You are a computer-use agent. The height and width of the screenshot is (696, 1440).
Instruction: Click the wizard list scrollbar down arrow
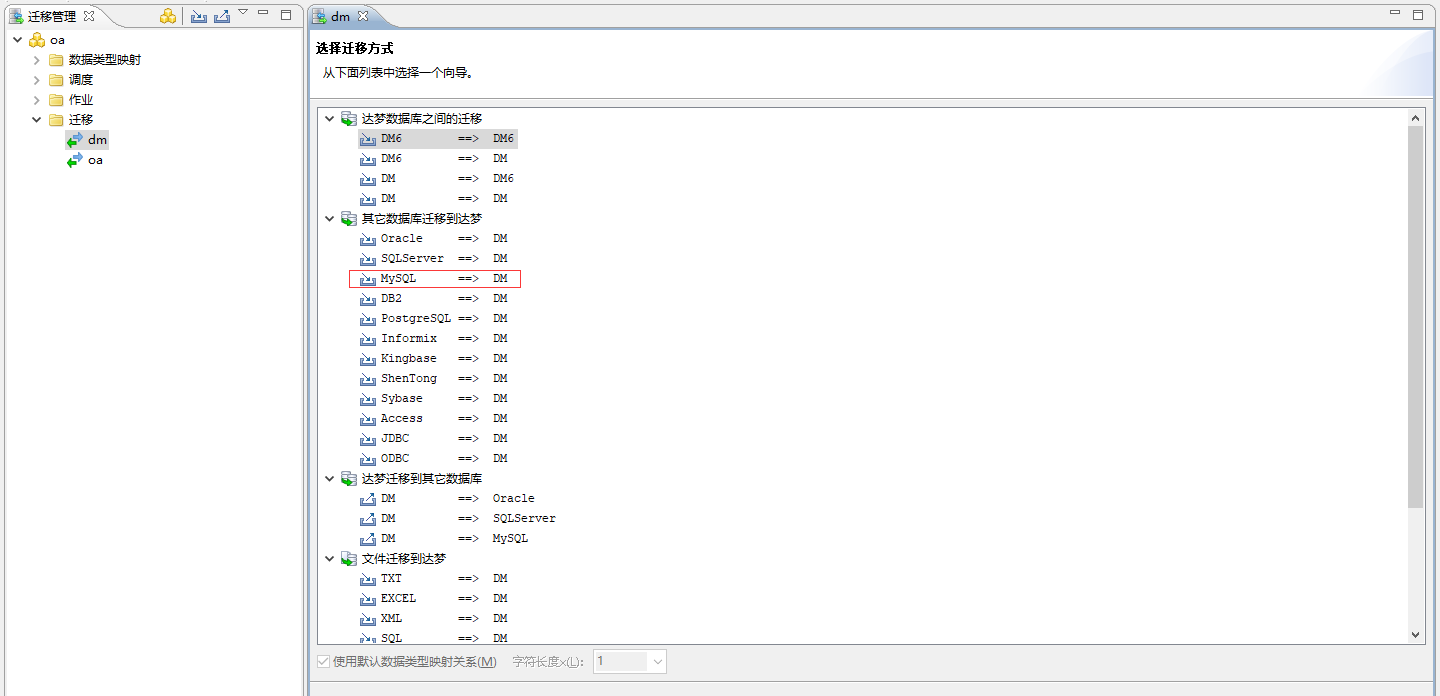tap(1415, 634)
